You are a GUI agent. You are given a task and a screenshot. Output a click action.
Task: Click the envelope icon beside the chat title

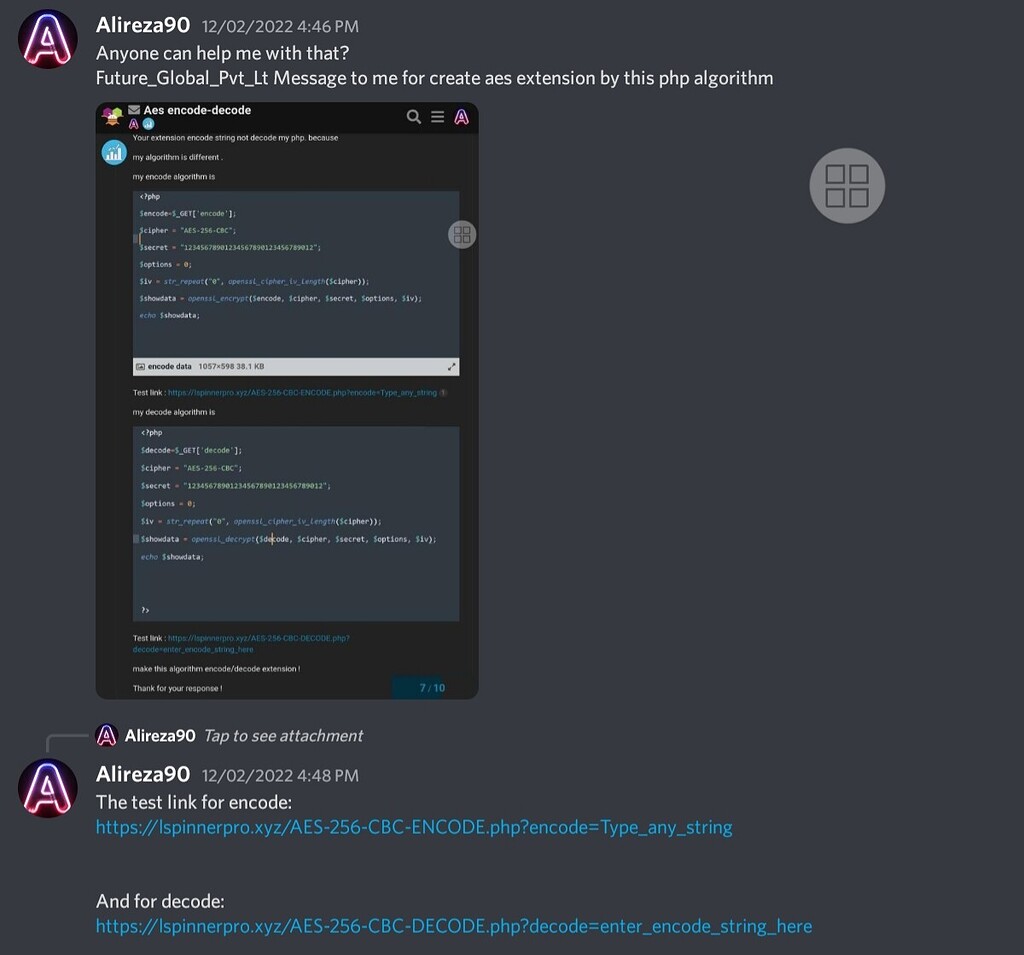pyautogui.click(x=133, y=110)
